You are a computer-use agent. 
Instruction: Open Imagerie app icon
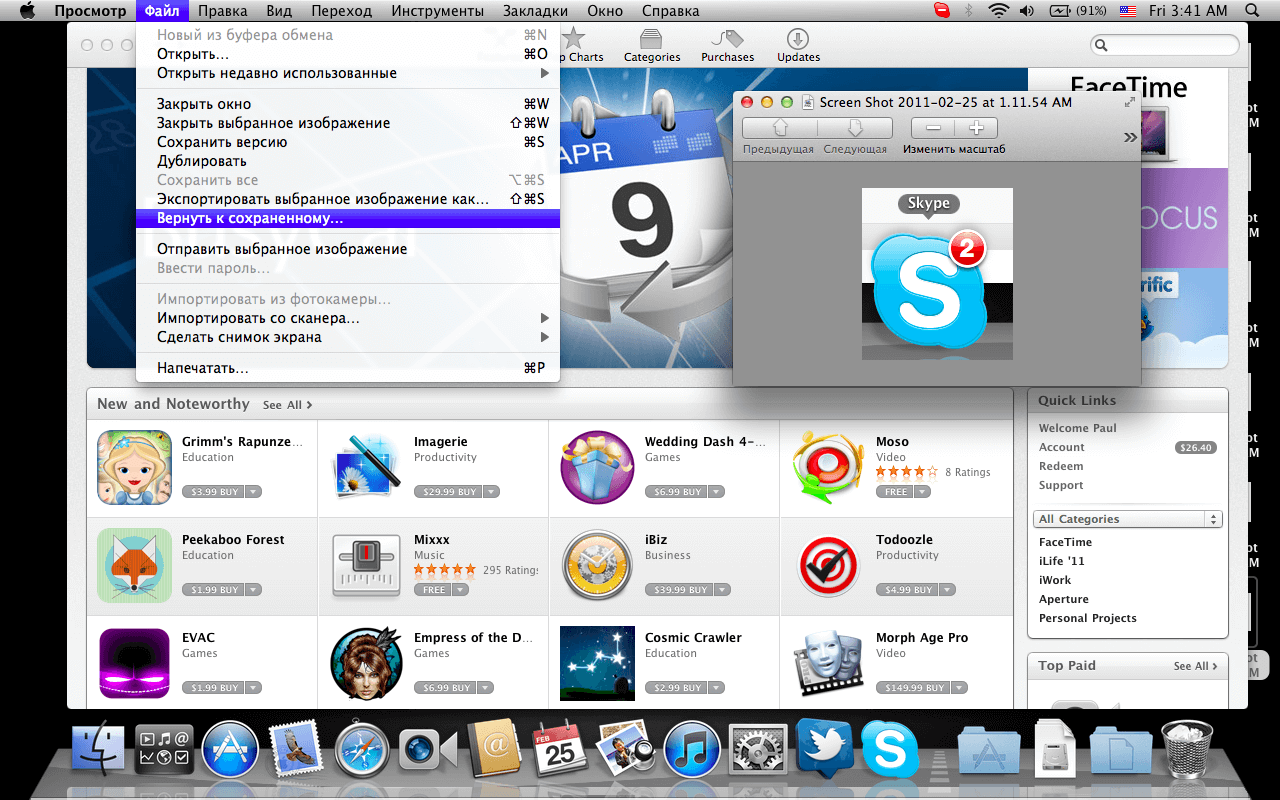tap(366, 467)
